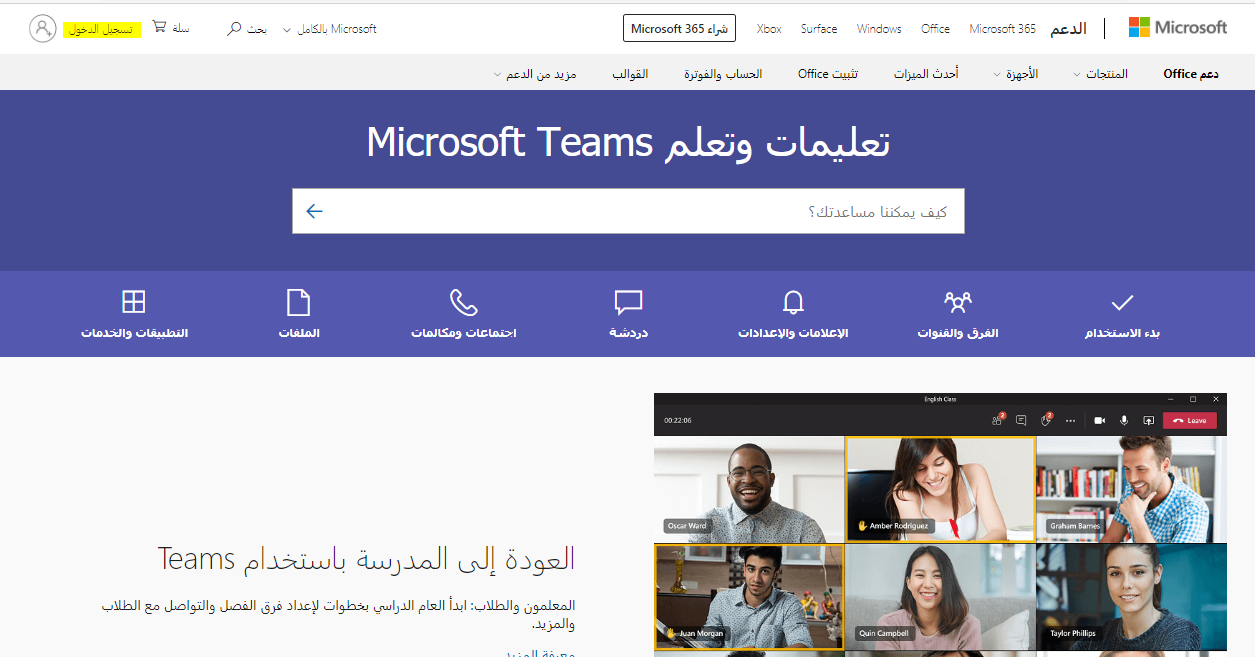
Task: Expand the مزيد من الدعم dropdown
Action: pos(535,74)
